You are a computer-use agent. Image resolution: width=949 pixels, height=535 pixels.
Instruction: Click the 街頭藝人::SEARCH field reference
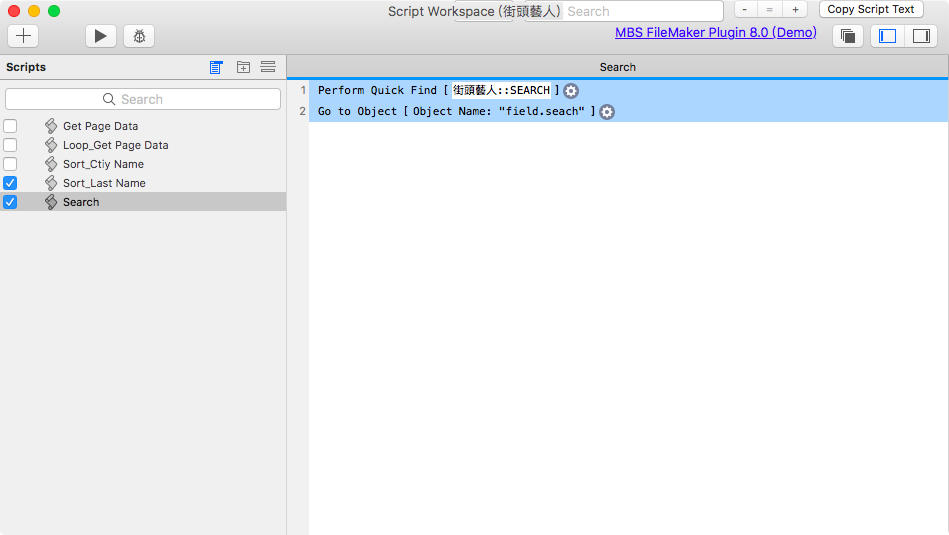(501, 90)
